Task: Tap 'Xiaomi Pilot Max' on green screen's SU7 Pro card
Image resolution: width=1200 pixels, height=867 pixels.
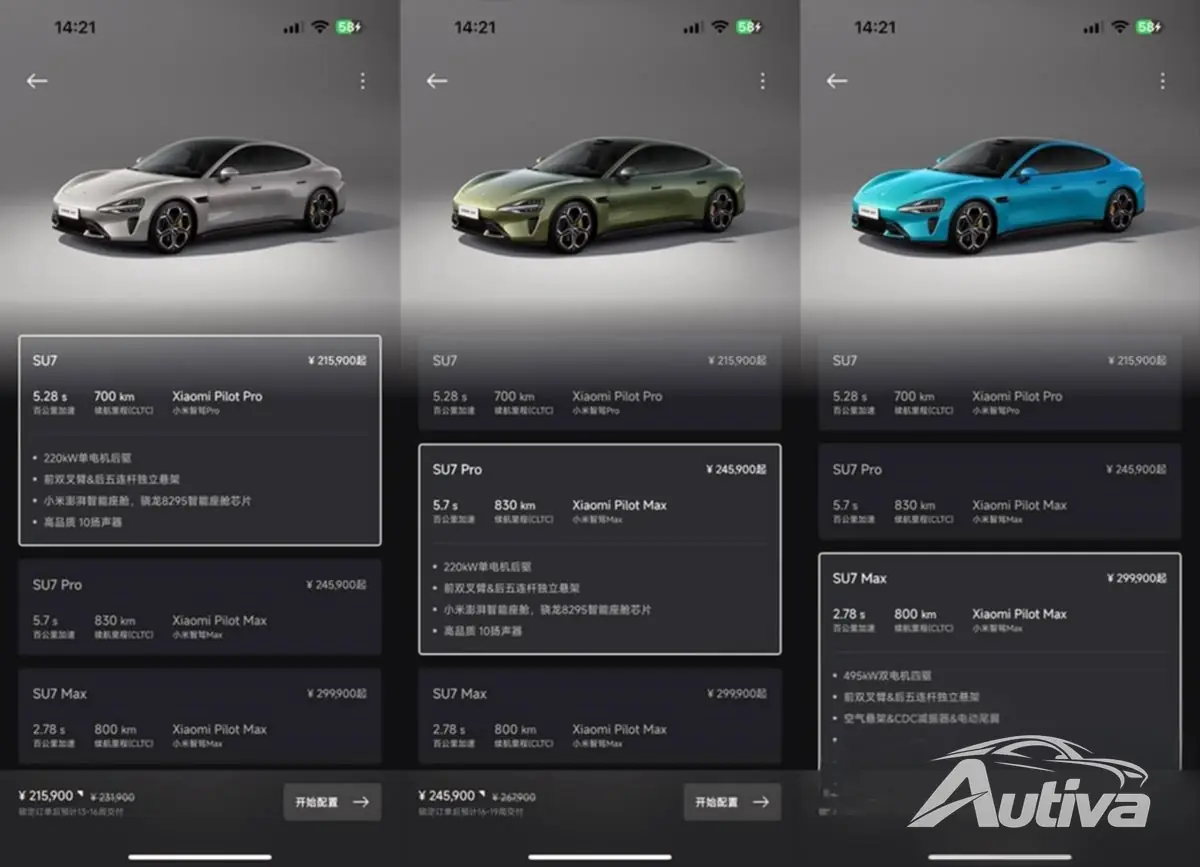Action: tap(619, 505)
